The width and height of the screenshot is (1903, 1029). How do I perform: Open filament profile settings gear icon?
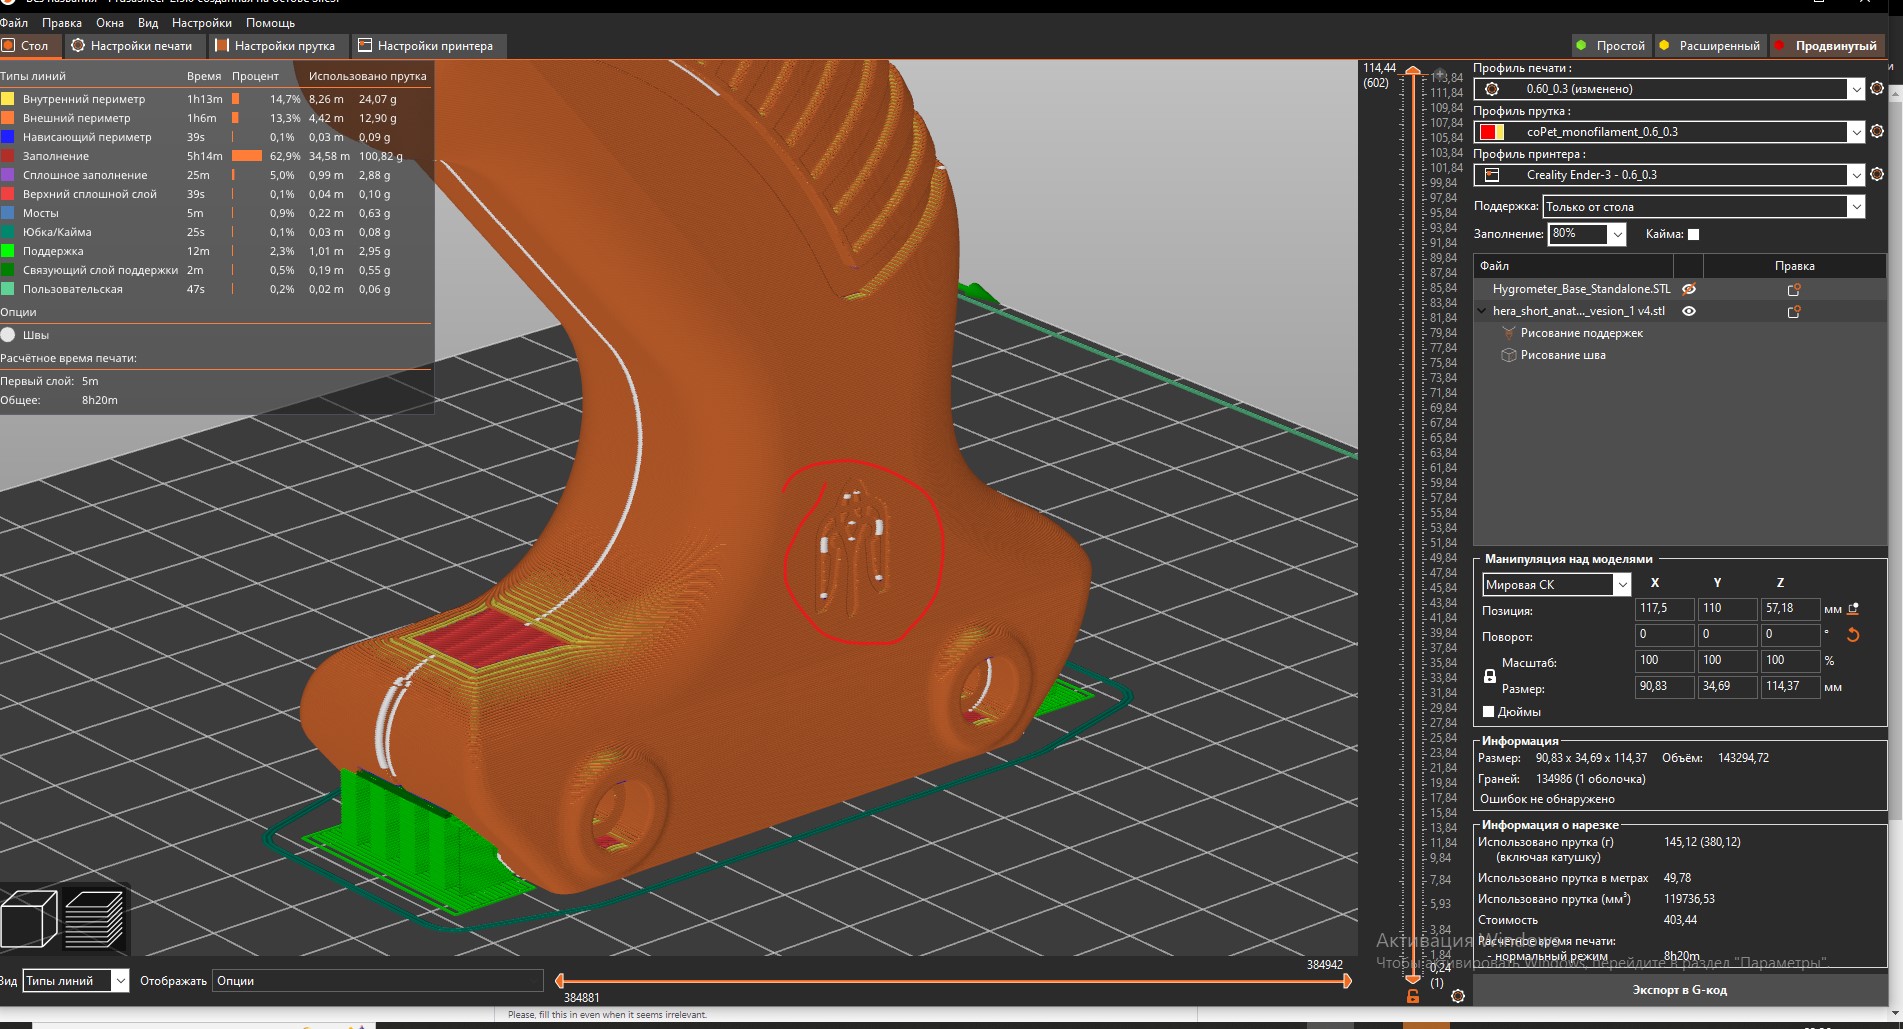pyautogui.click(x=1877, y=132)
